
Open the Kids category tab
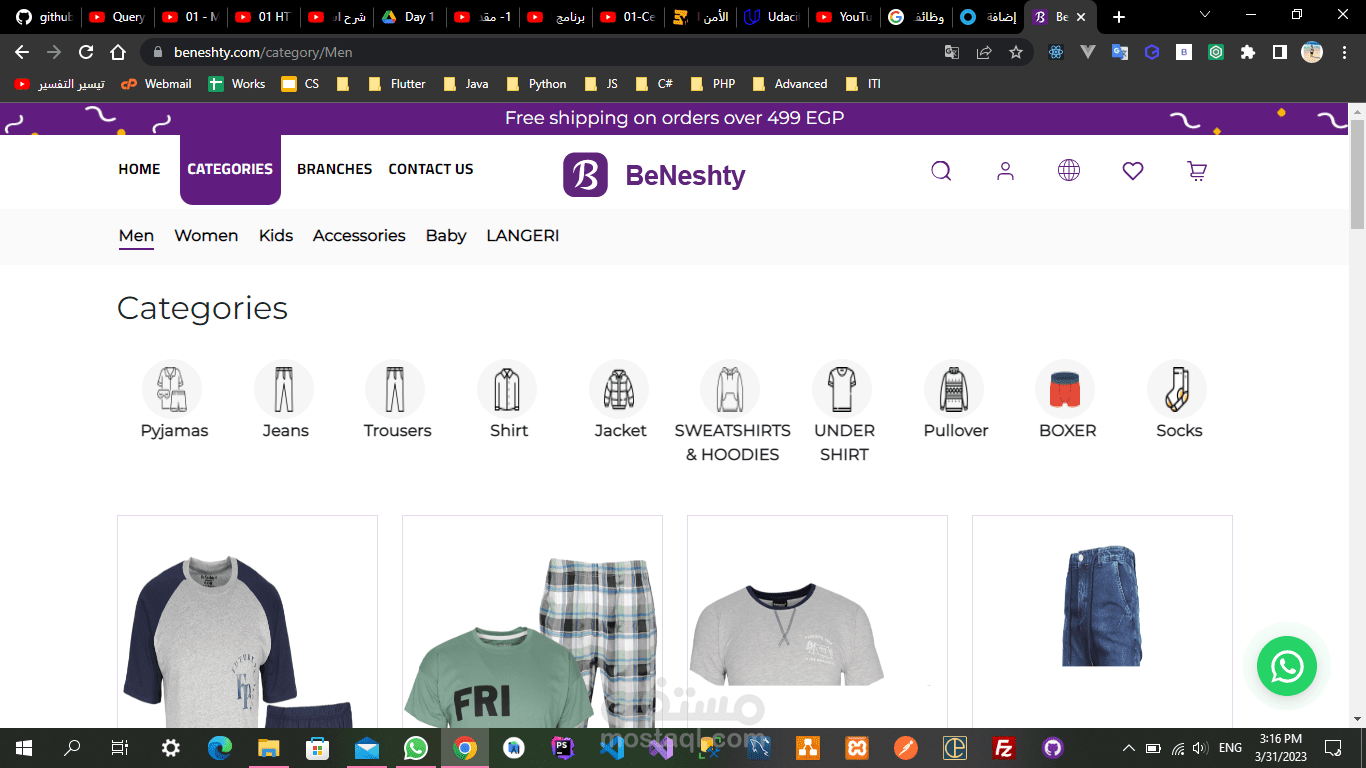click(x=276, y=236)
